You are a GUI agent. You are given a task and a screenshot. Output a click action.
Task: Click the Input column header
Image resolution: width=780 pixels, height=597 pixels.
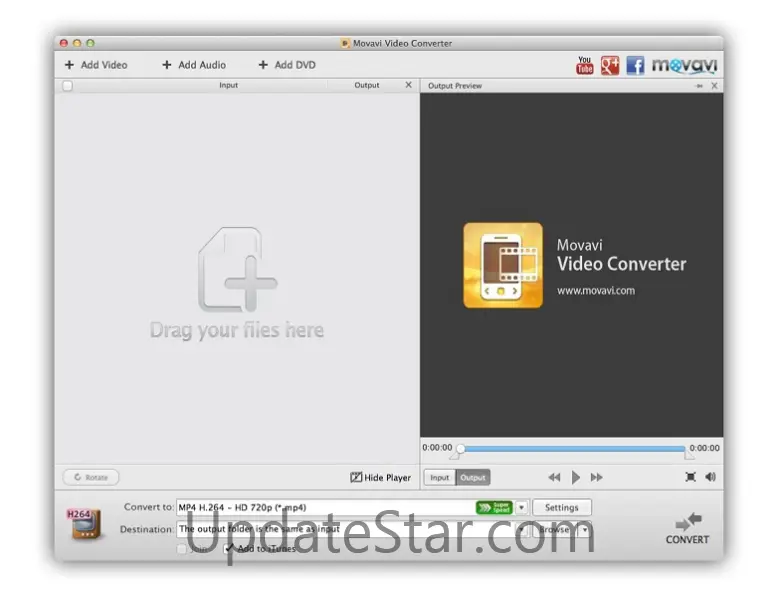pos(228,85)
